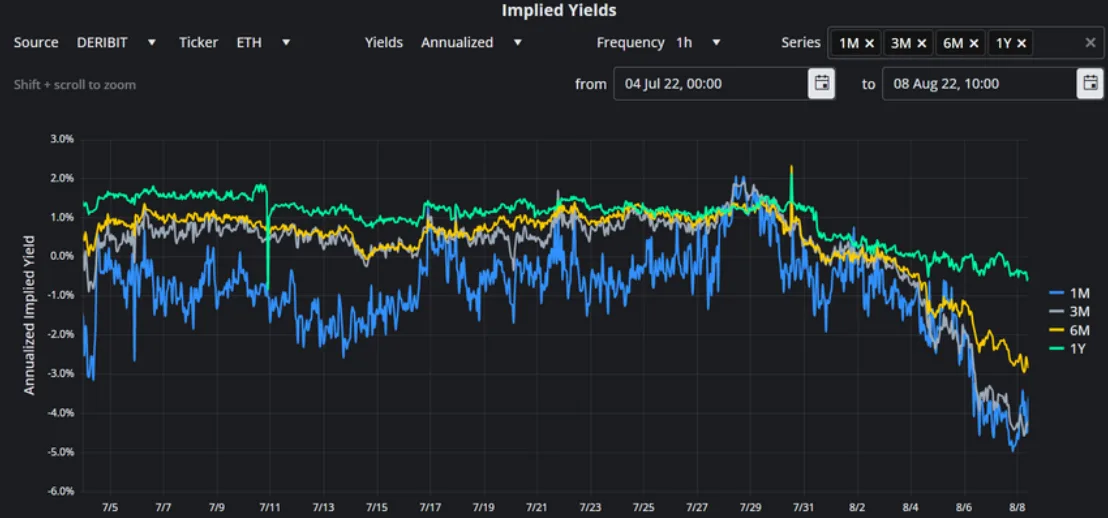Toggle the 3M legend entry
The height and width of the screenshot is (518, 1108).
1069,312
